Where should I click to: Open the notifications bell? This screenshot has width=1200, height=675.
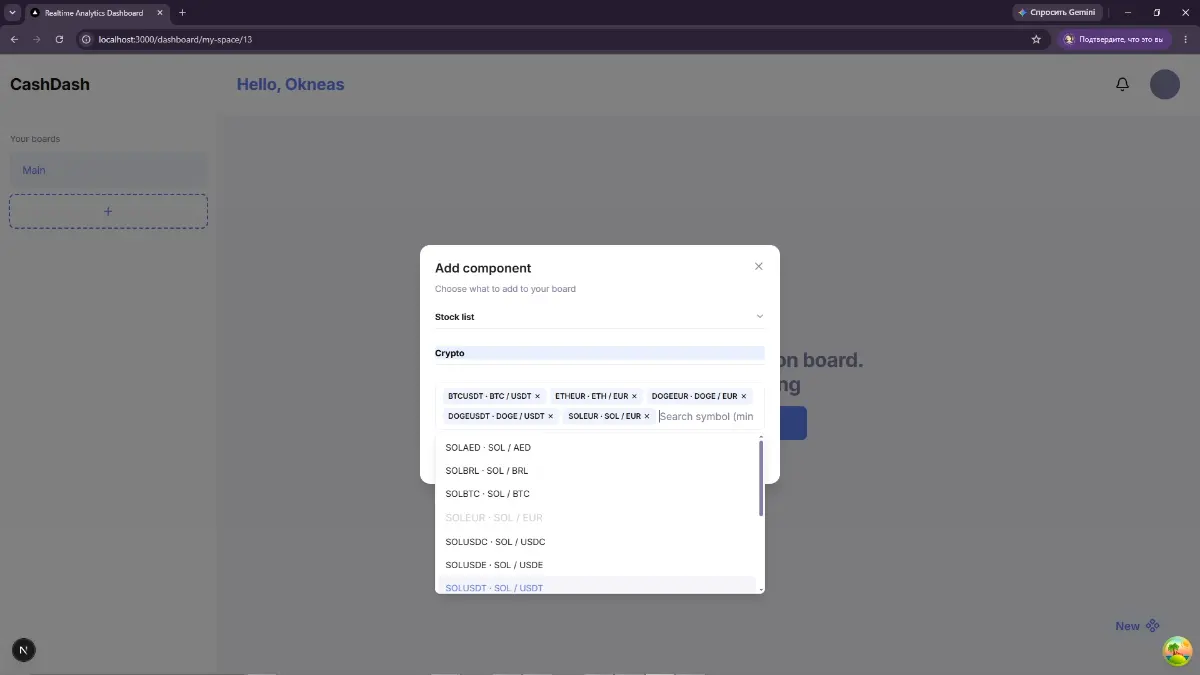(1122, 85)
